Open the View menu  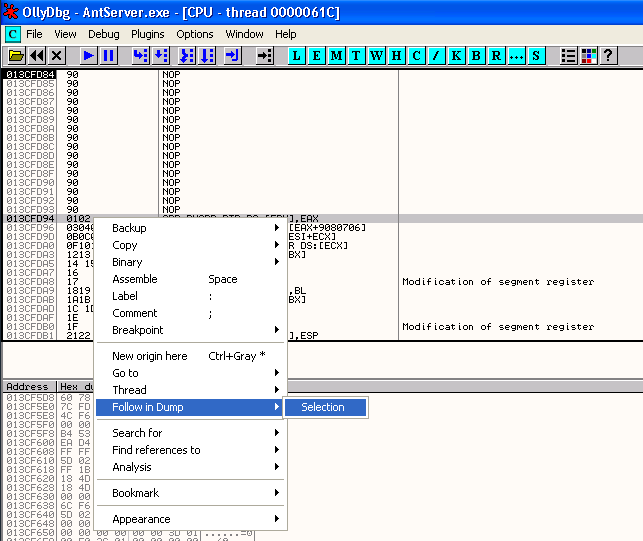coord(65,34)
